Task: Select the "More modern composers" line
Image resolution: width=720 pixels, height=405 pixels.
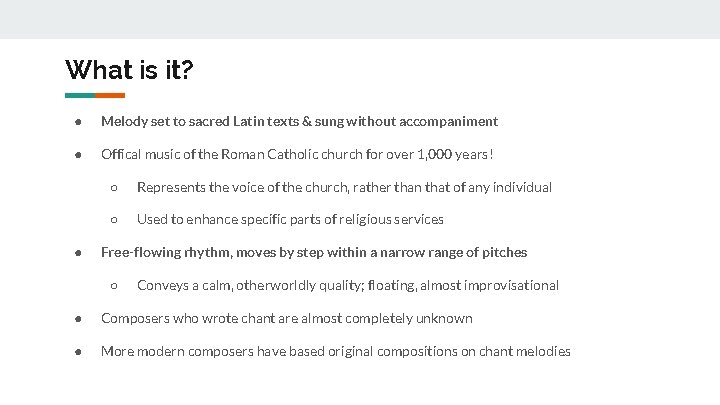Action: tap(335, 352)
